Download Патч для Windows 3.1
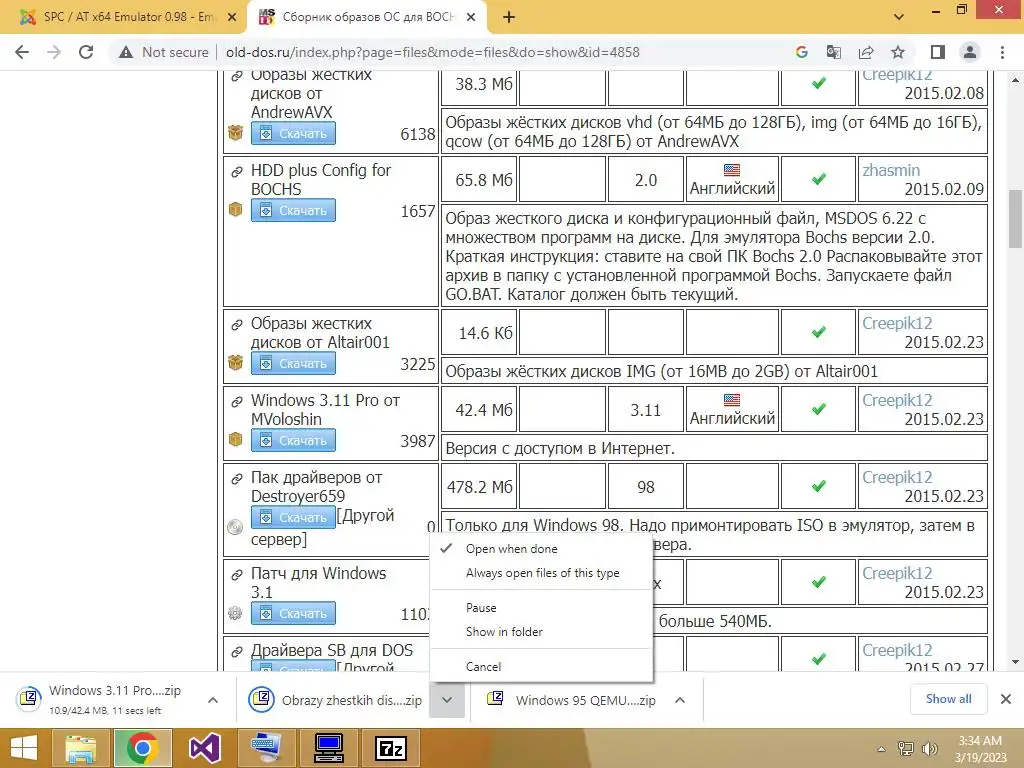 (x=293, y=613)
